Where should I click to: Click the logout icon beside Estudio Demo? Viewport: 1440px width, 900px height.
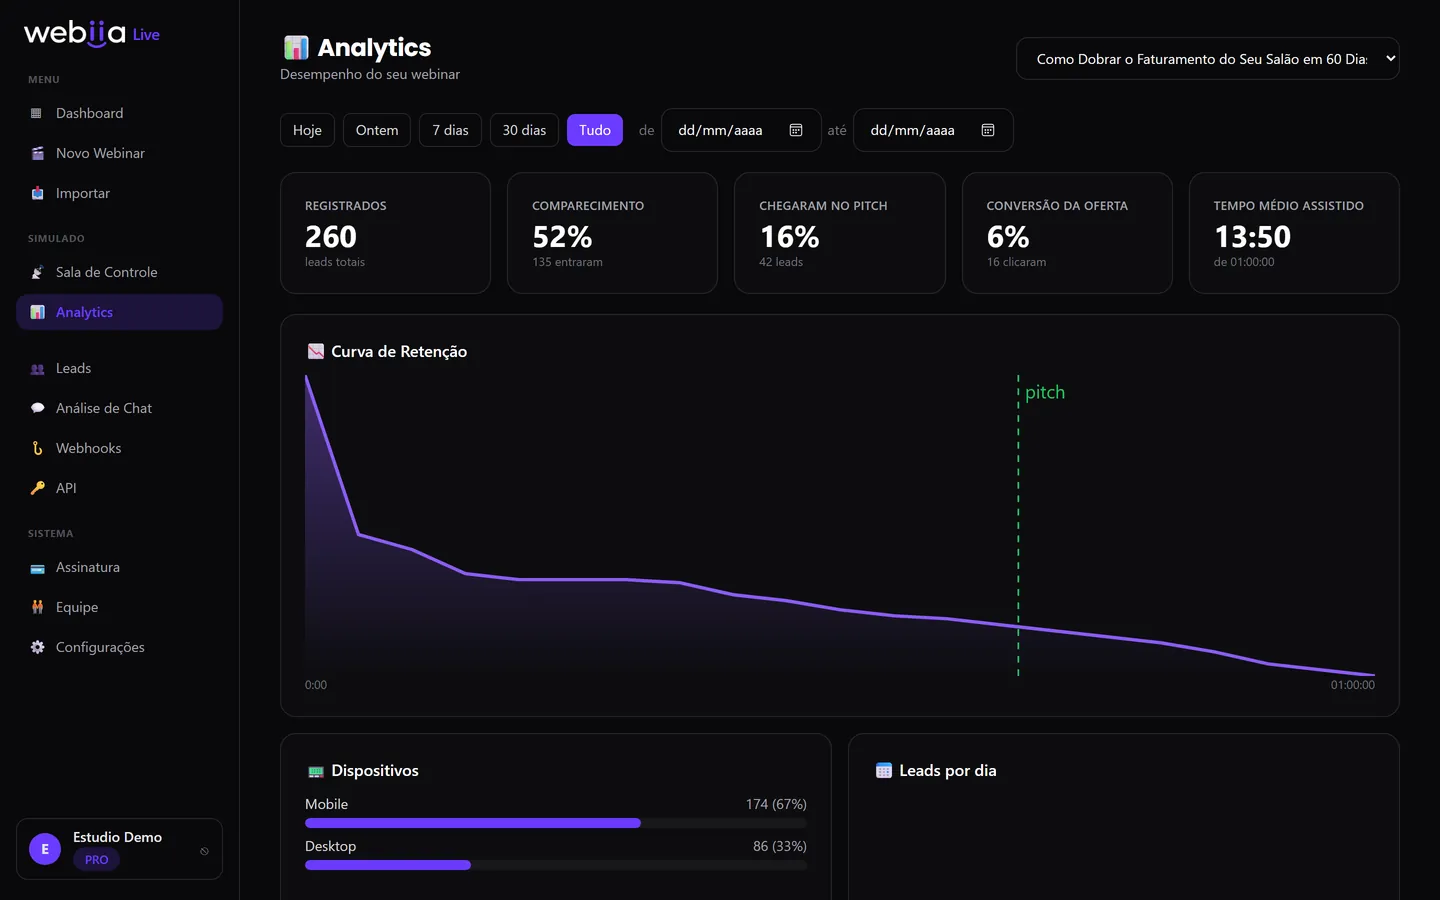[204, 851]
